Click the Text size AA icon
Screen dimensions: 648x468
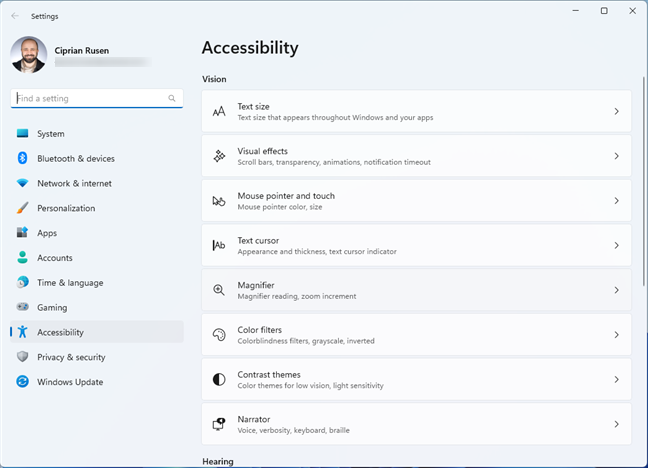click(219, 111)
